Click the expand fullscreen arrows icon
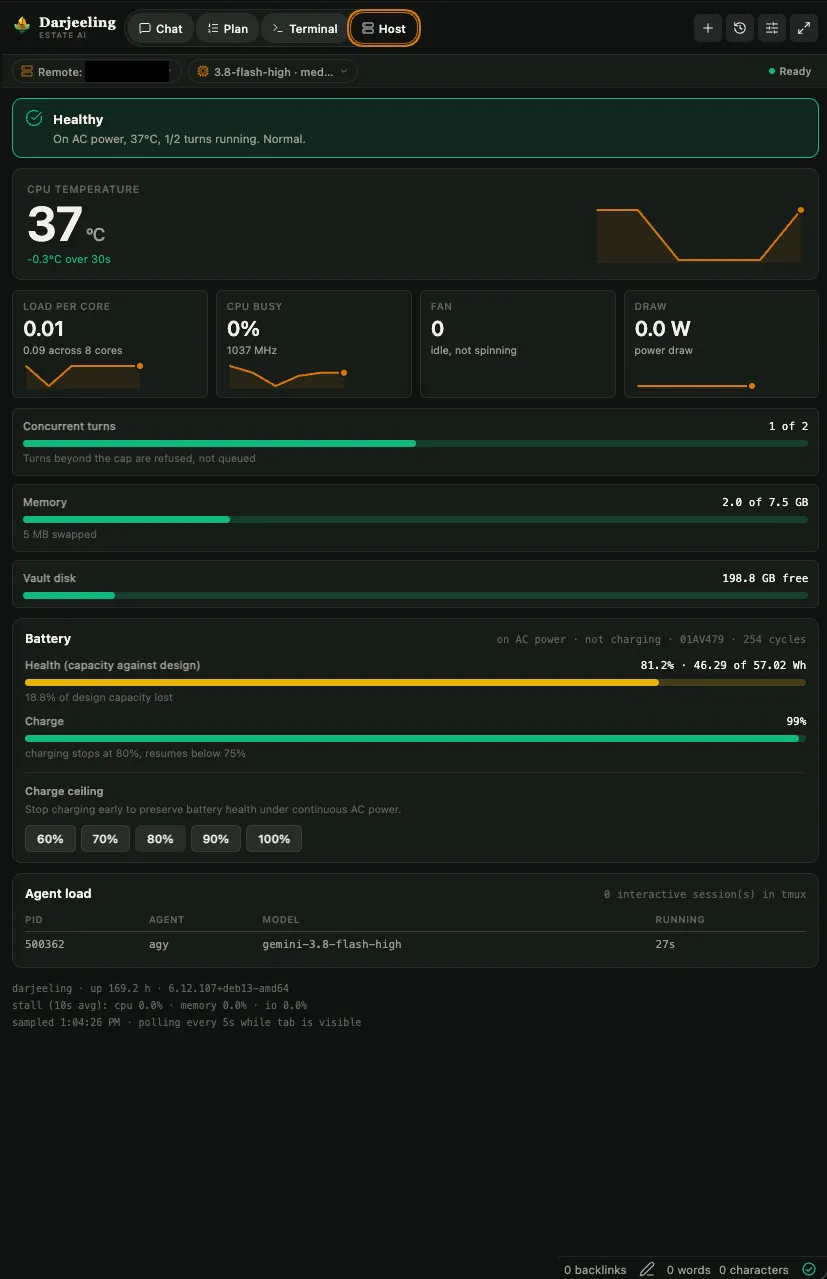The height and width of the screenshot is (1279, 827). (804, 28)
